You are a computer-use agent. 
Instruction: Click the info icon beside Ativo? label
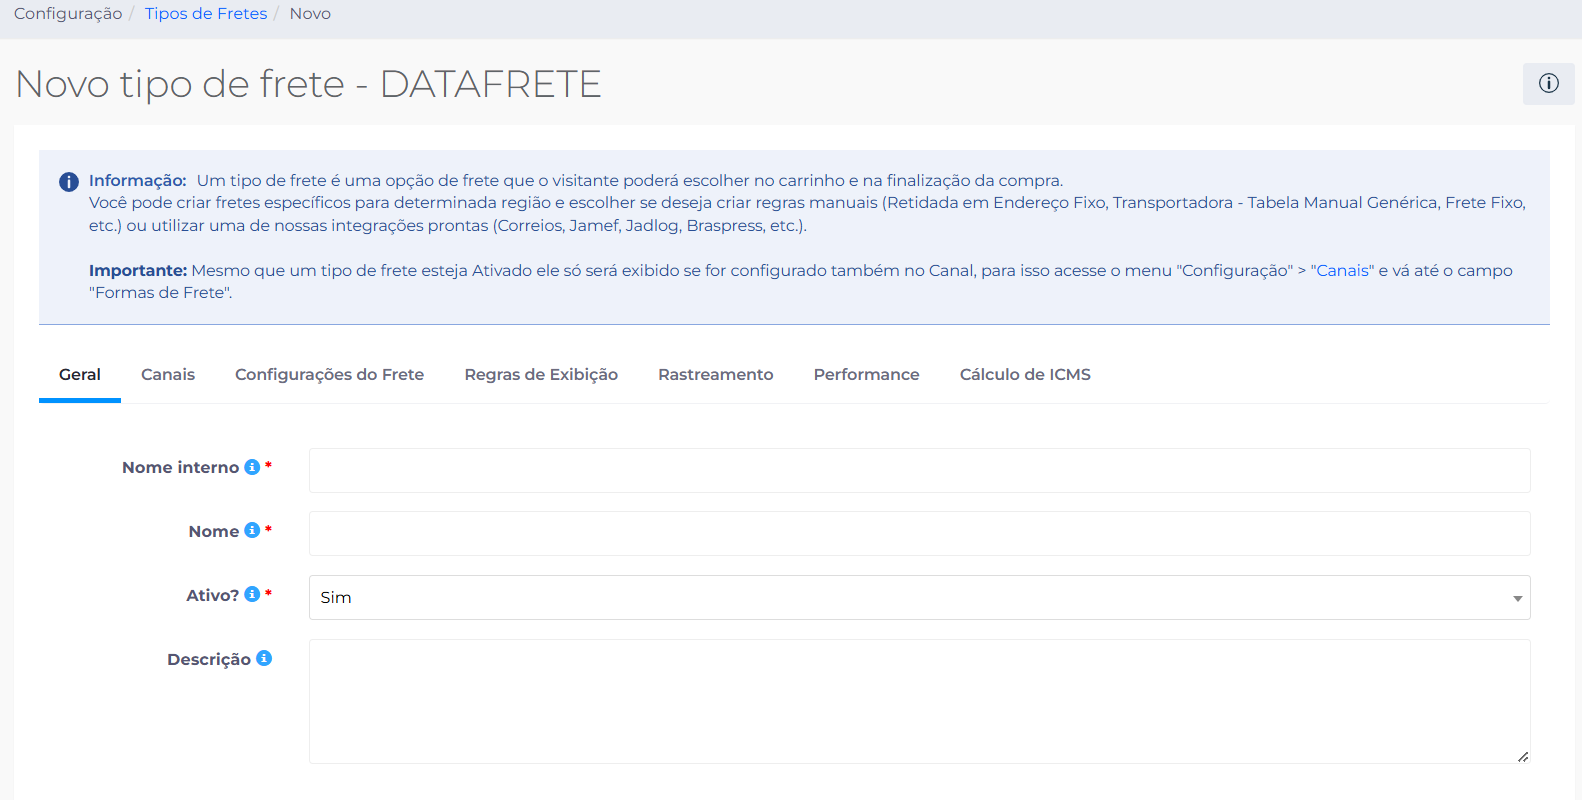click(x=252, y=594)
